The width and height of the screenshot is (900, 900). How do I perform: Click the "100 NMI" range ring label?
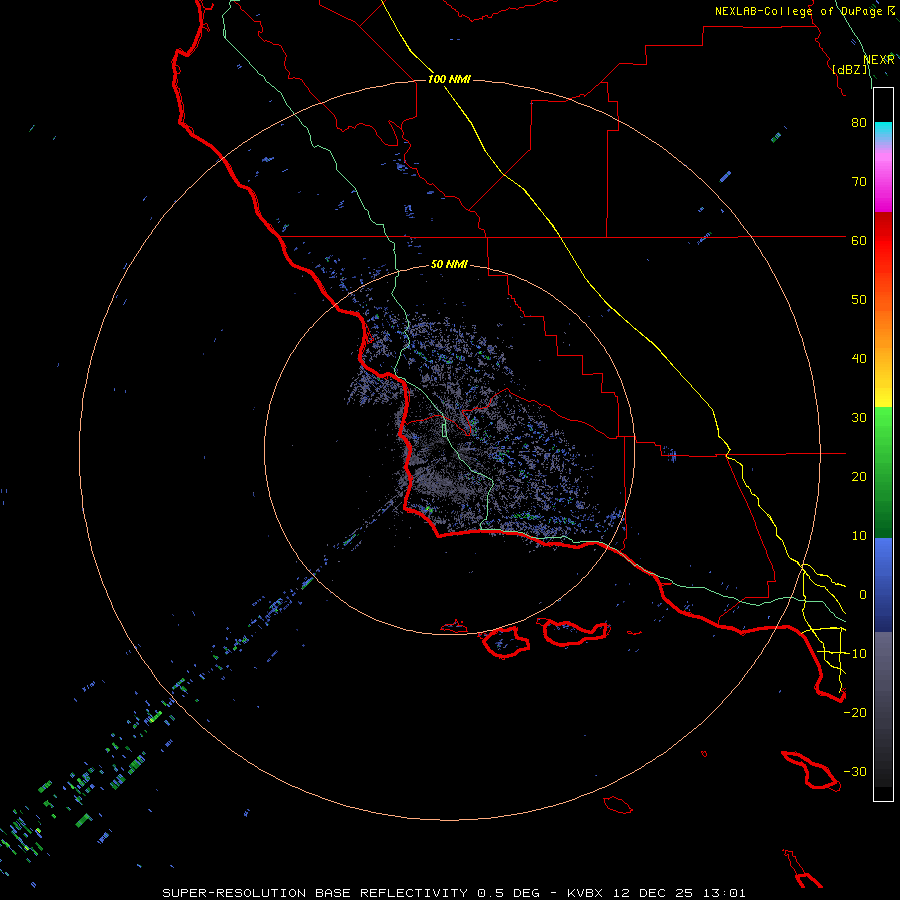point(449,79)
